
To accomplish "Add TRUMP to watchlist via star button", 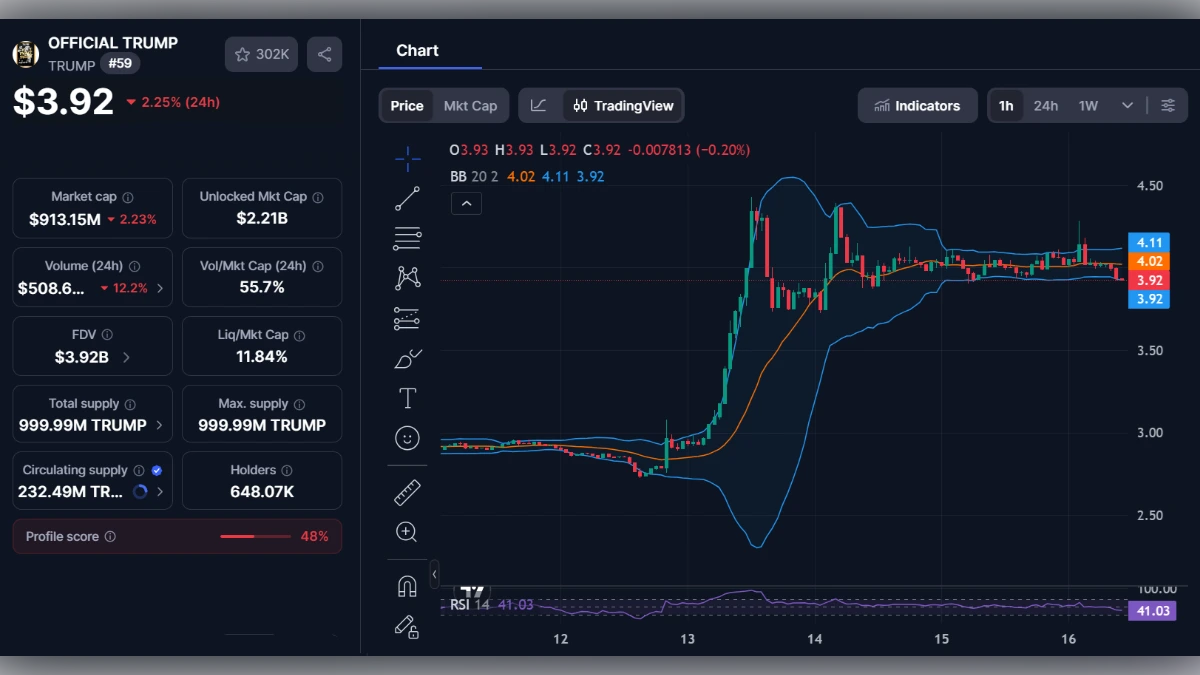I will pyautogui.click(x=261, y=54).
